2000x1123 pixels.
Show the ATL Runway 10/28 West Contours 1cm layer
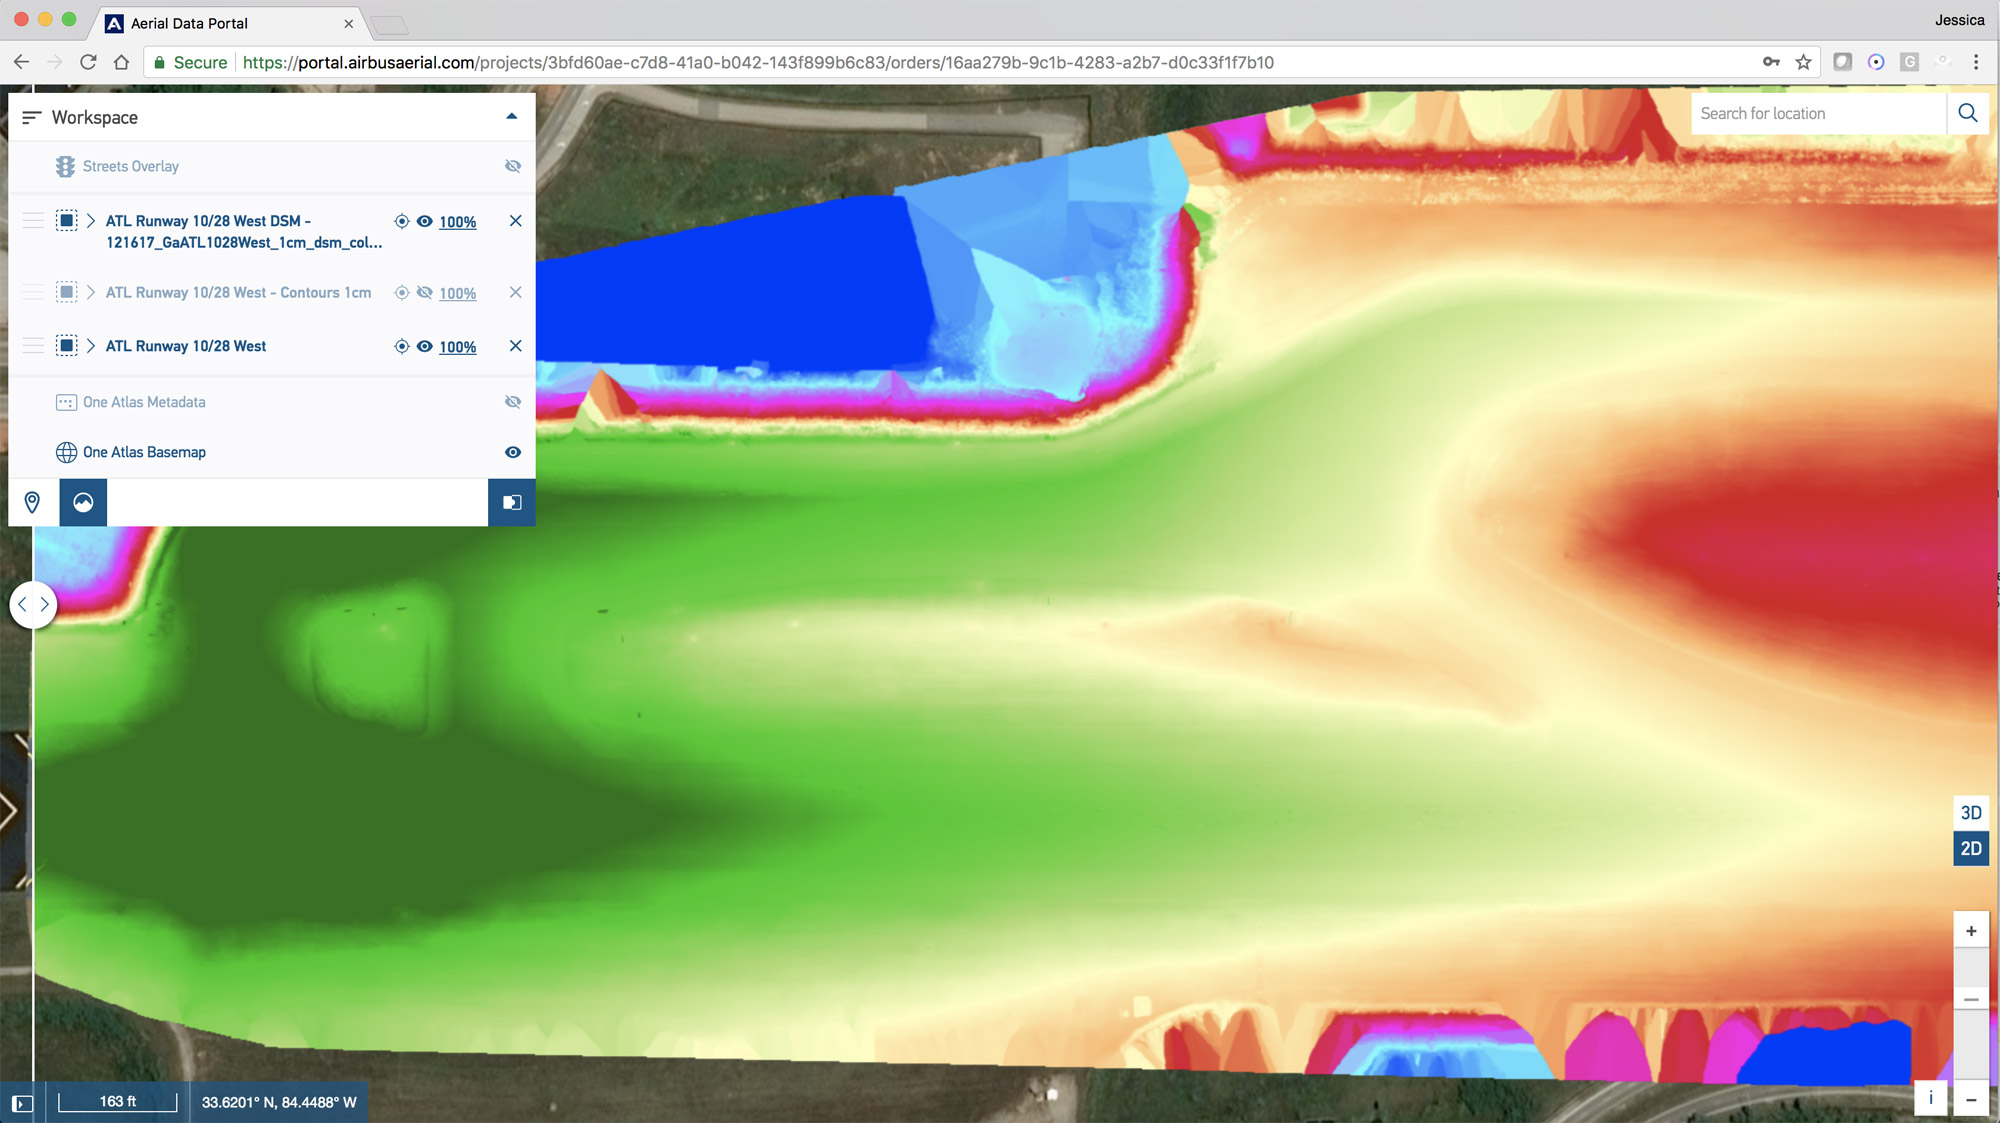[425, 292]
